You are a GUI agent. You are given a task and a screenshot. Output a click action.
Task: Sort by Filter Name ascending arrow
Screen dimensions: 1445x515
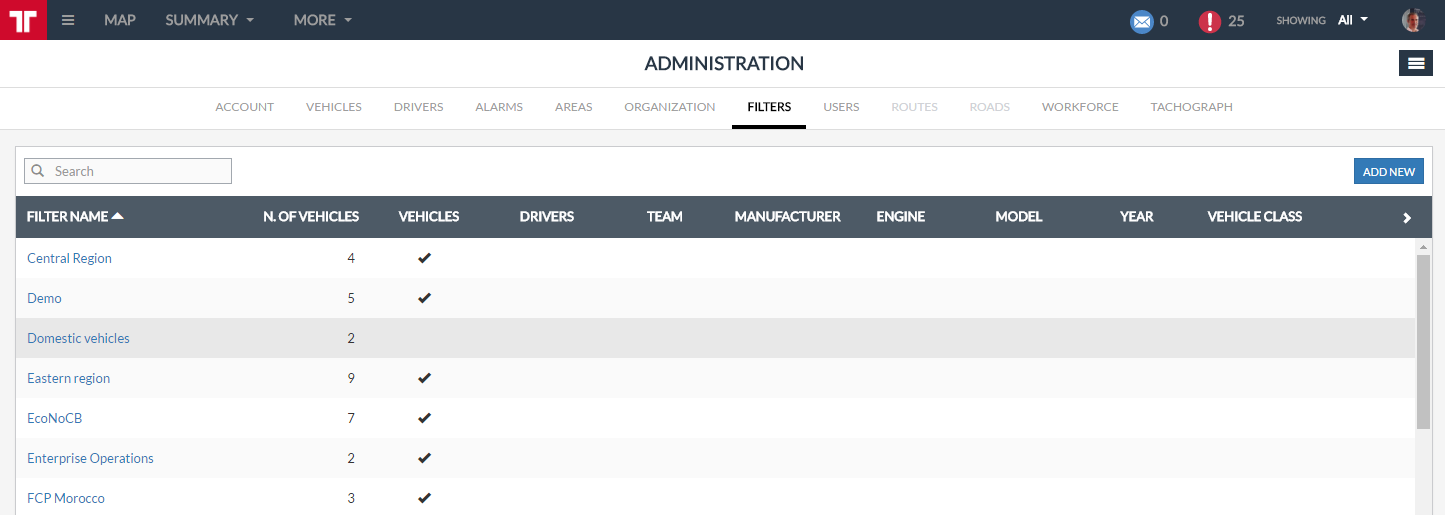[x=118, y=217]
